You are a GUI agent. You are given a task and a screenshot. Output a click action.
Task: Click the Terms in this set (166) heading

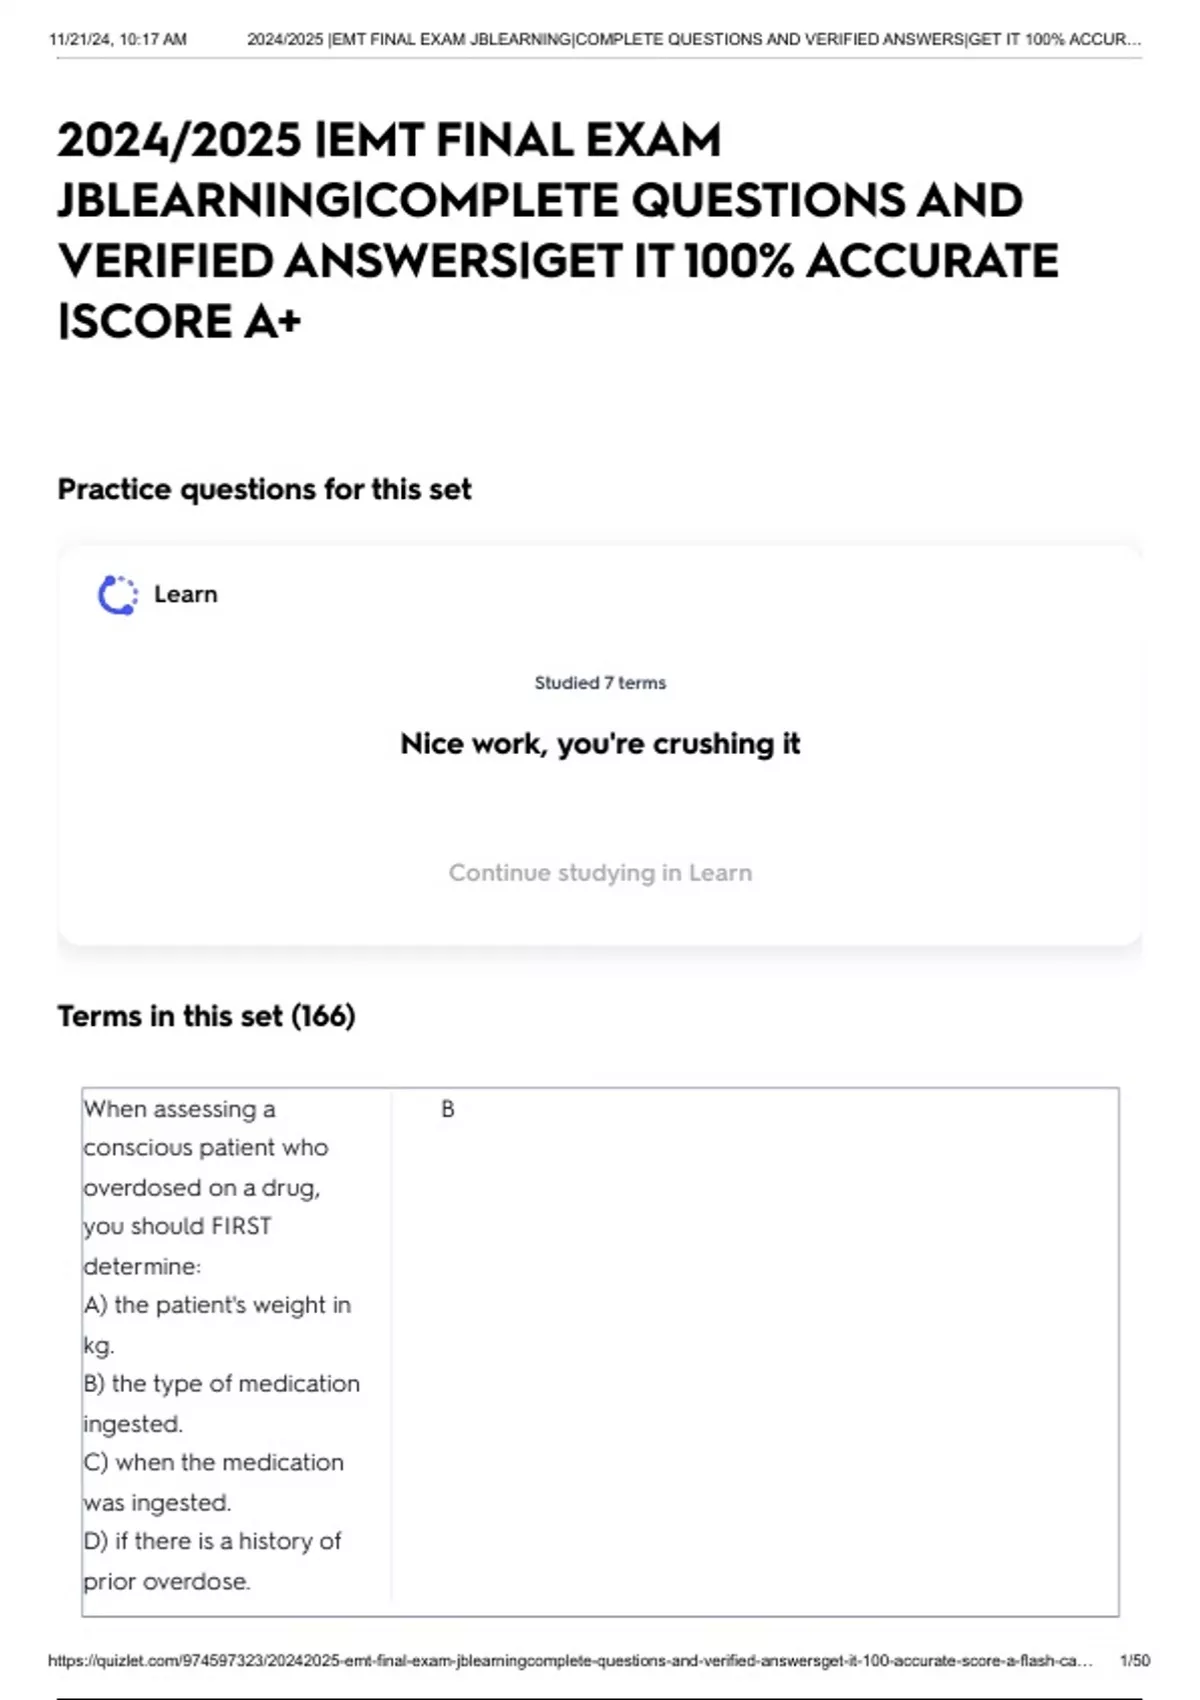[206, 1016]
